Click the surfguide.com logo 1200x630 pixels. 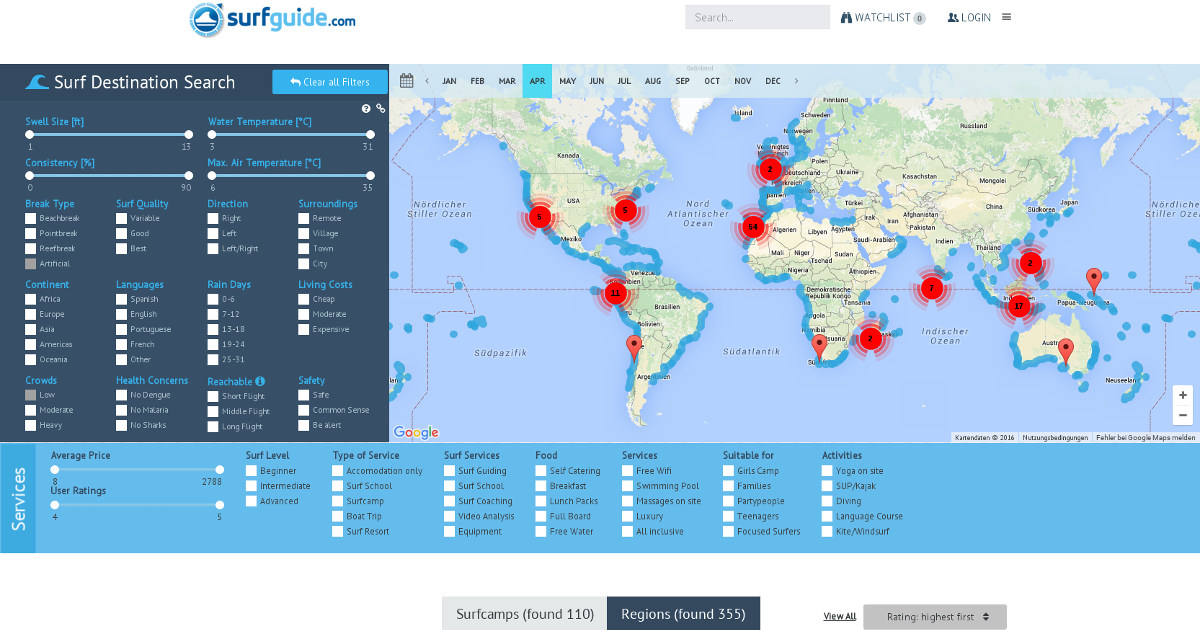(x=272, y=19)
